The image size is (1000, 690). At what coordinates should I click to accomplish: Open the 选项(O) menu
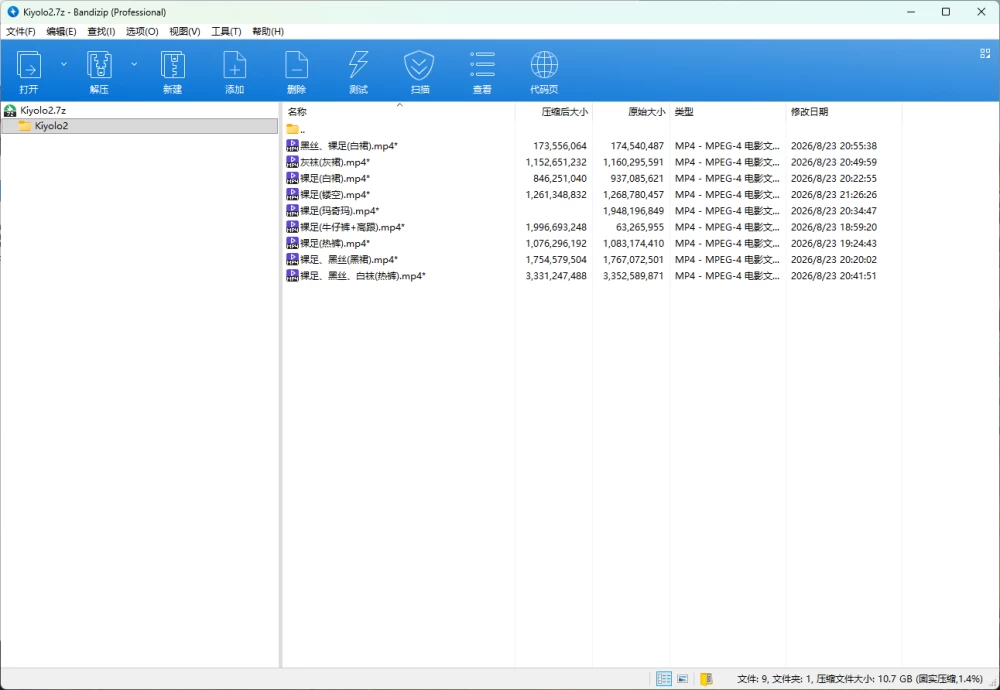click(x=142, y=31)
